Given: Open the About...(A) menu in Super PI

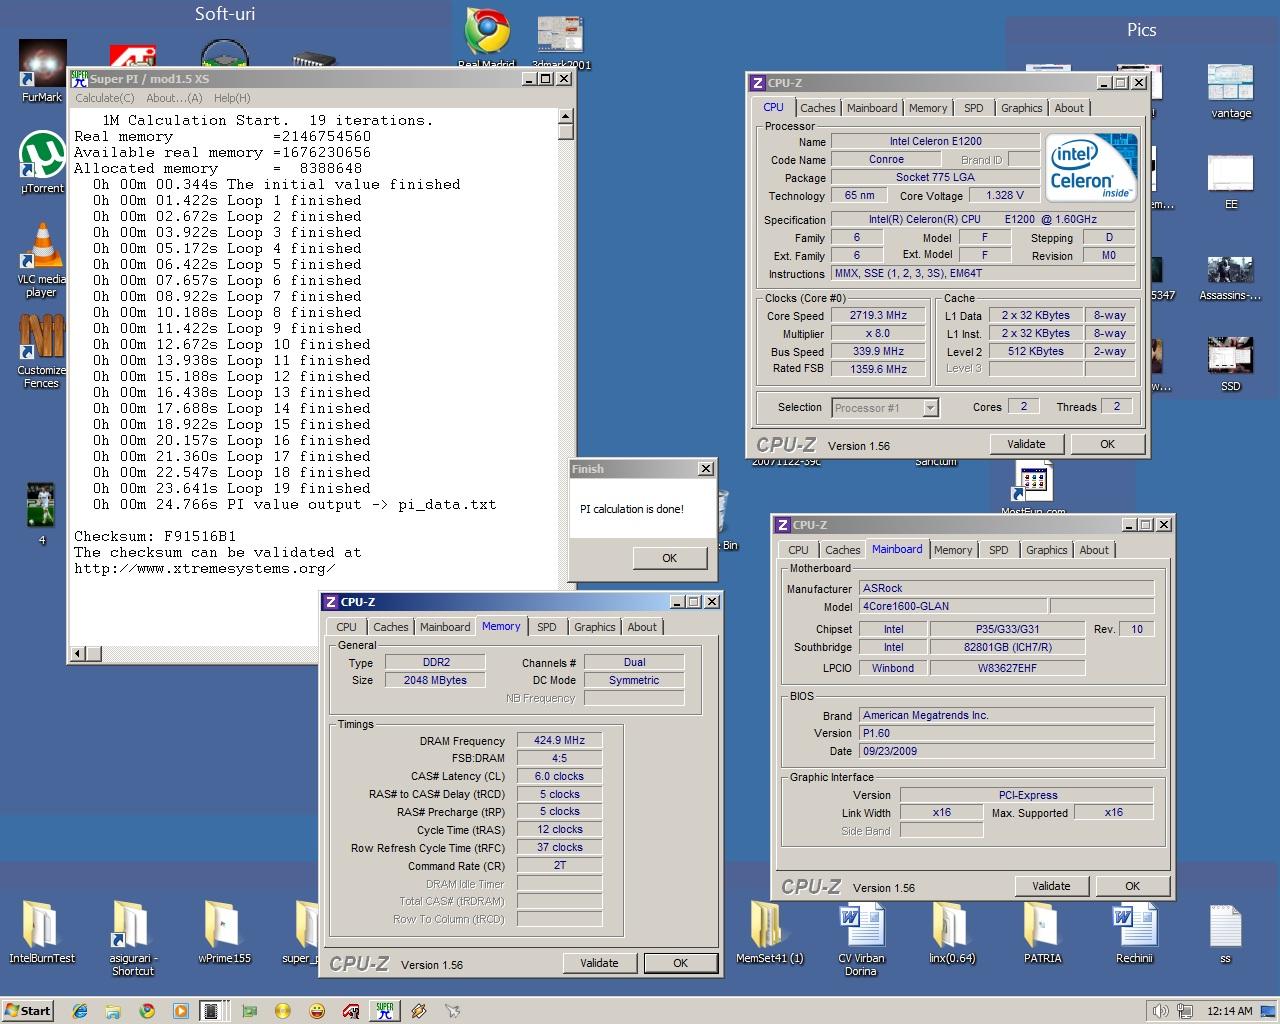Looking at the screenshot, I should (x=174, y=98).
